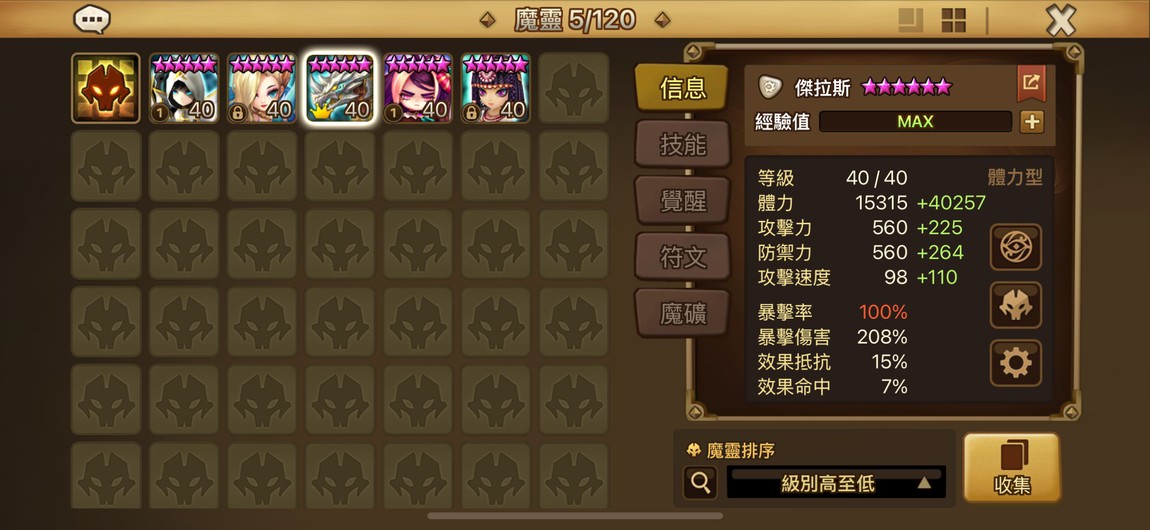Screen dimensions: 1150x530
Task: Click the 收集 button
Action: pos(1012,468)
